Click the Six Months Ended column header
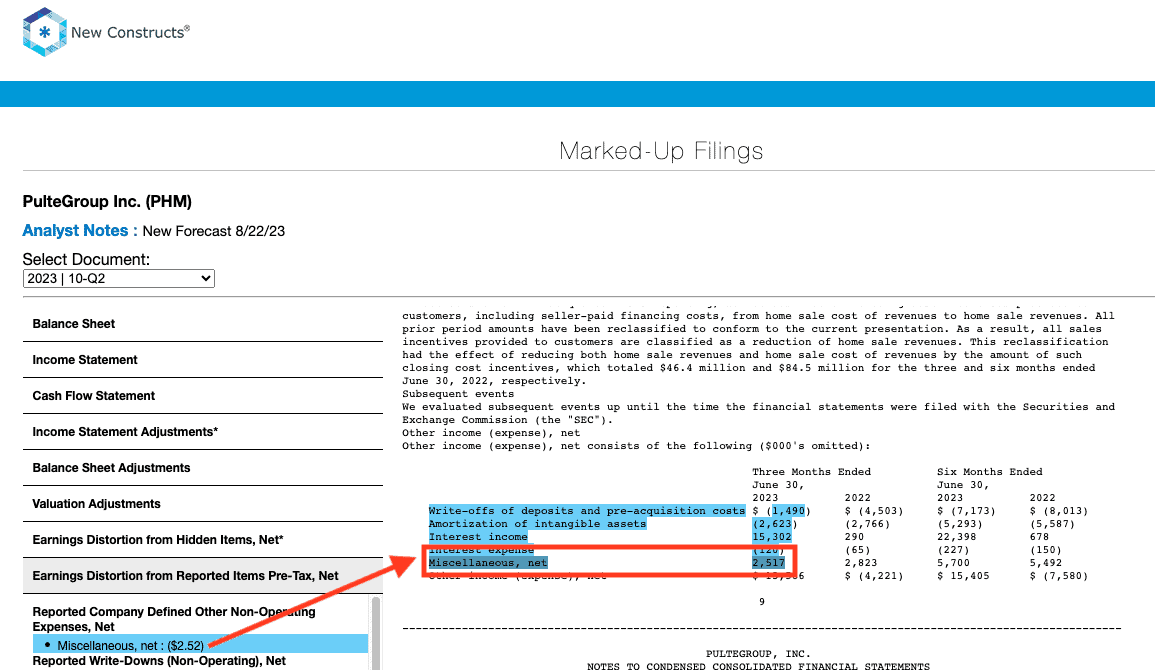 pos(990,472)
